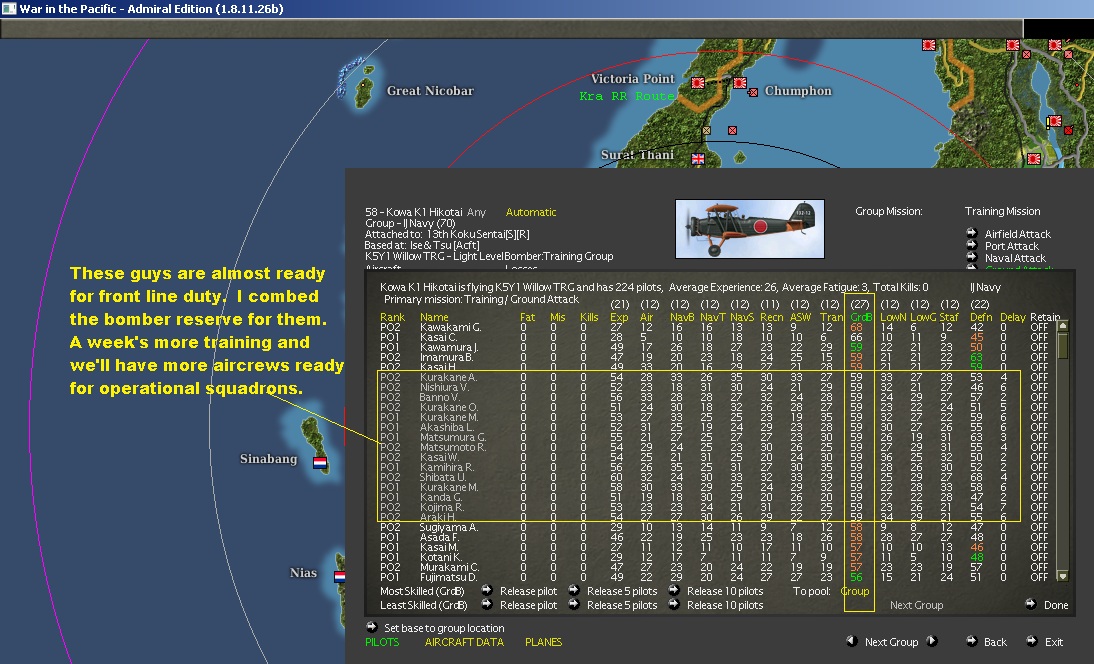Click the Chumphon map label
Image resolution: width=1094 pixels, height=664 pixels.
[798, 91]
